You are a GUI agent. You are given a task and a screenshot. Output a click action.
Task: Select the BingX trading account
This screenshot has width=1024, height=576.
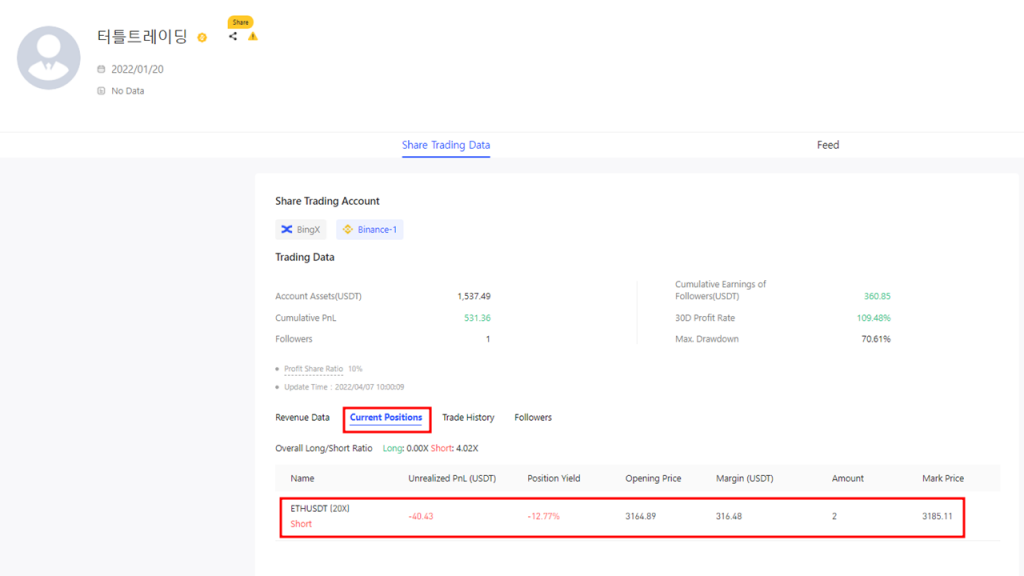(300, 229)
